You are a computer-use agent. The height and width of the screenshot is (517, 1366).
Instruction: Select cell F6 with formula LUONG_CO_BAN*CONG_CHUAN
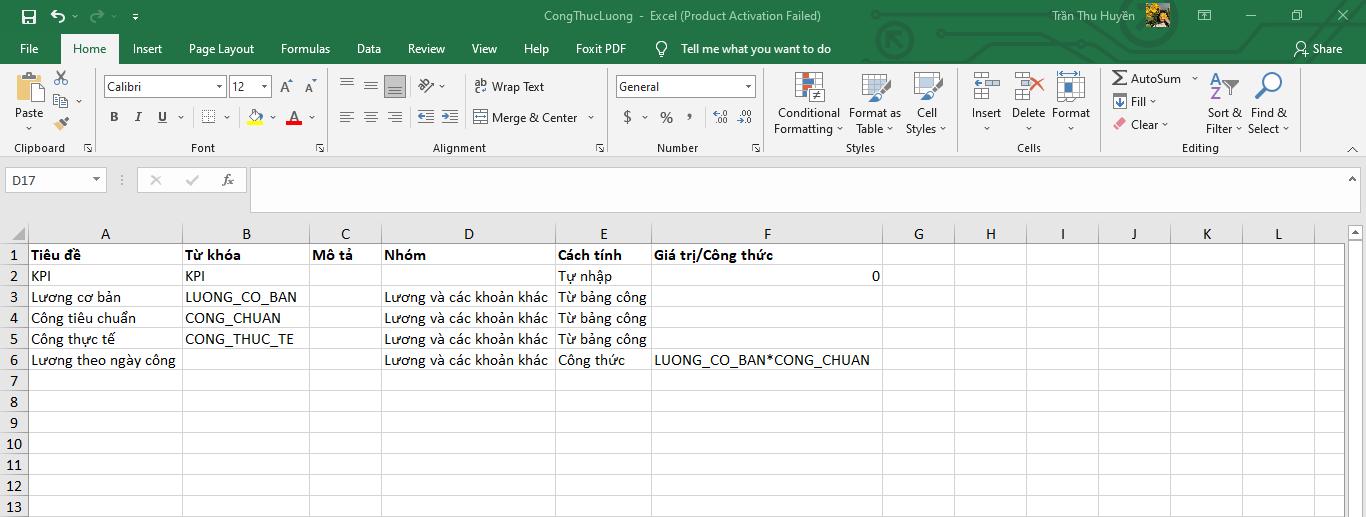[766, 360]
